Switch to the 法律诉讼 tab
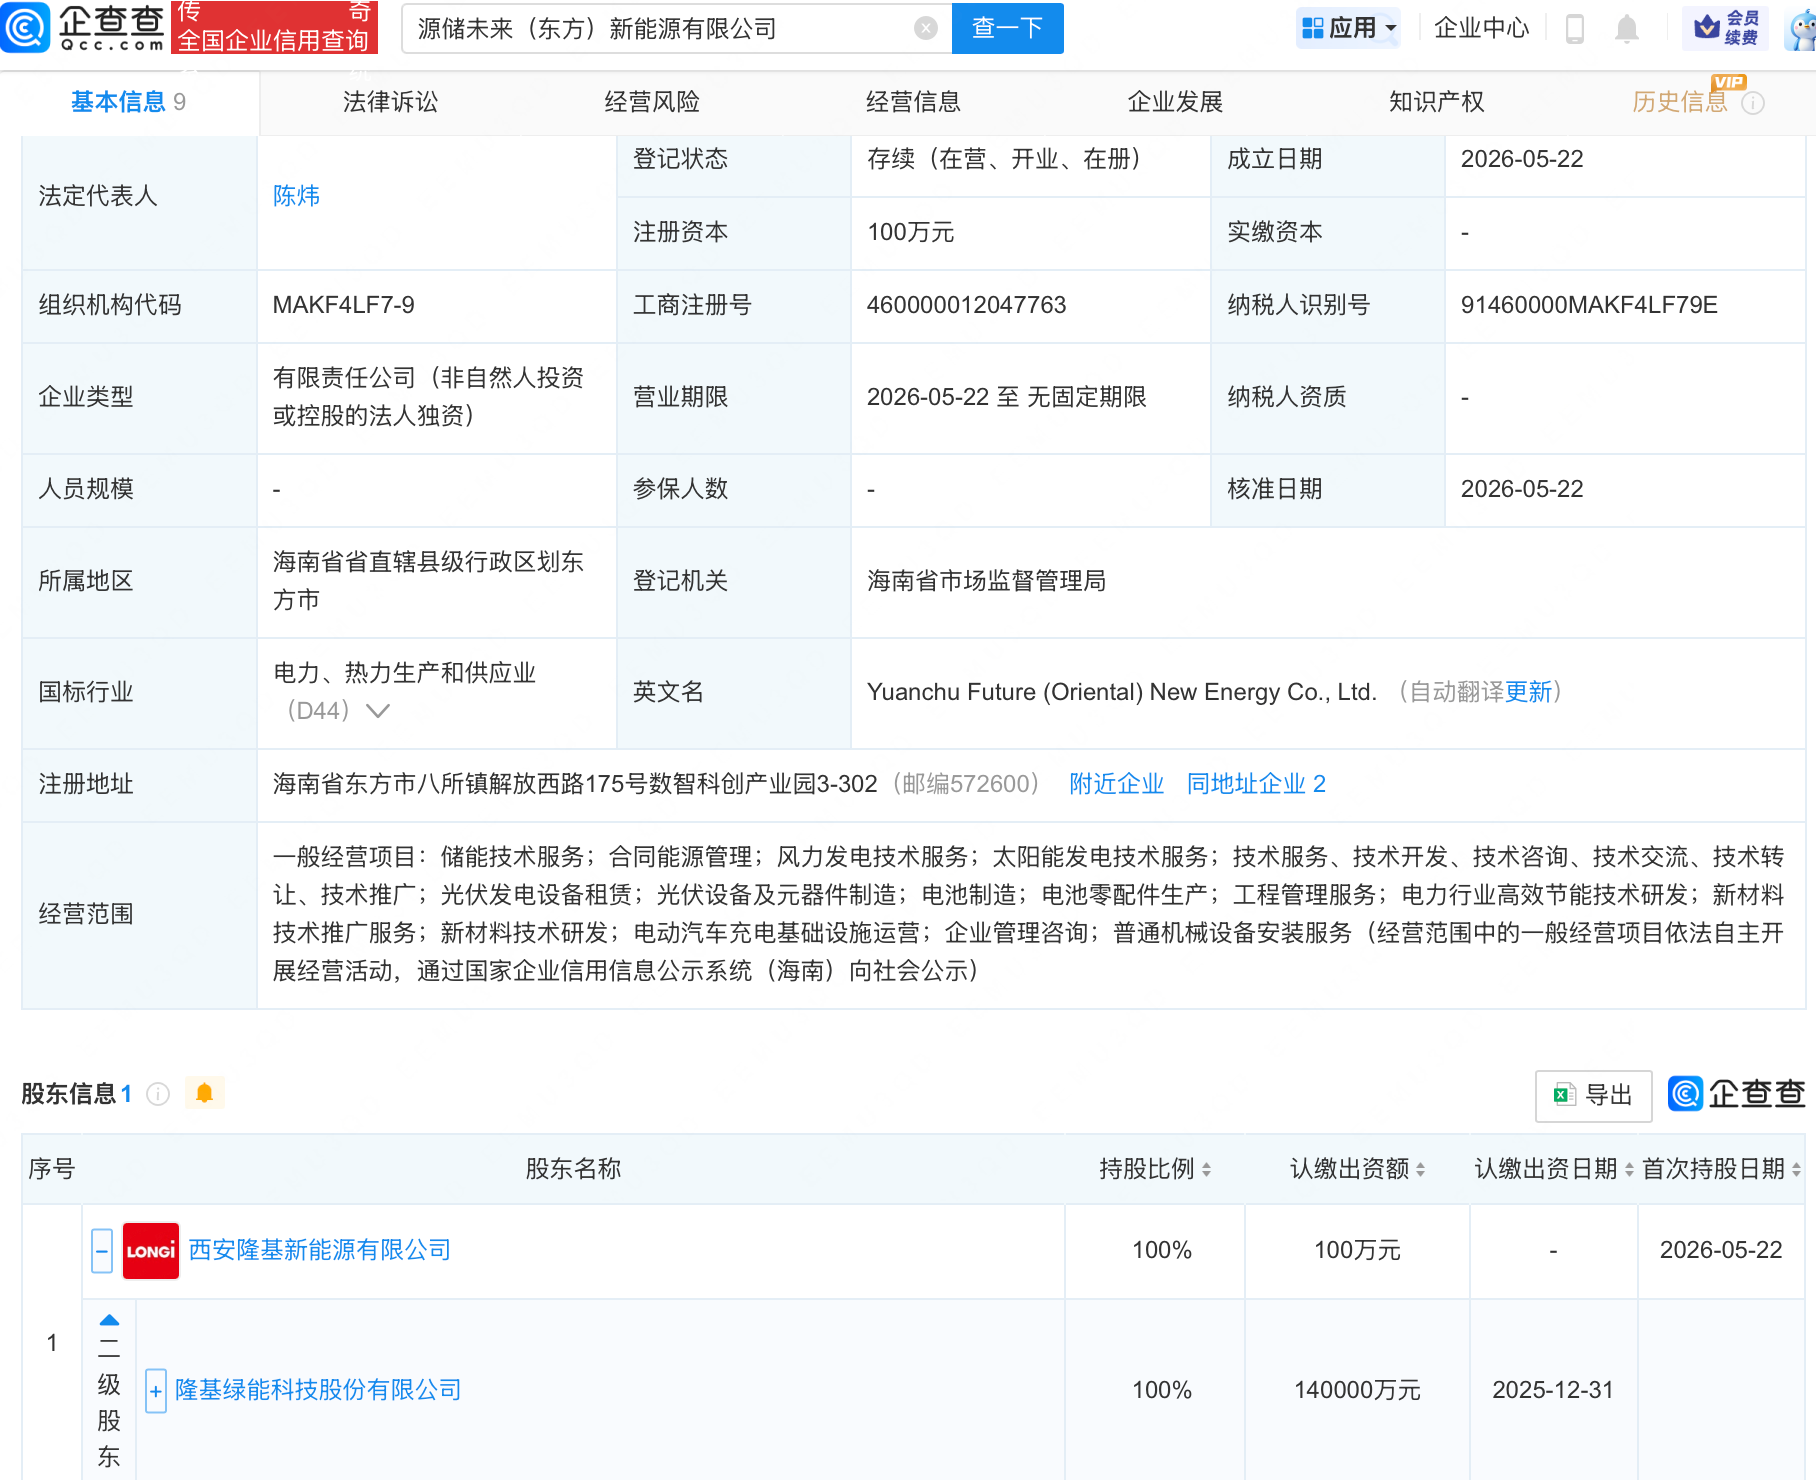This screenshot has height=1480, width=1816. [391, 102]
